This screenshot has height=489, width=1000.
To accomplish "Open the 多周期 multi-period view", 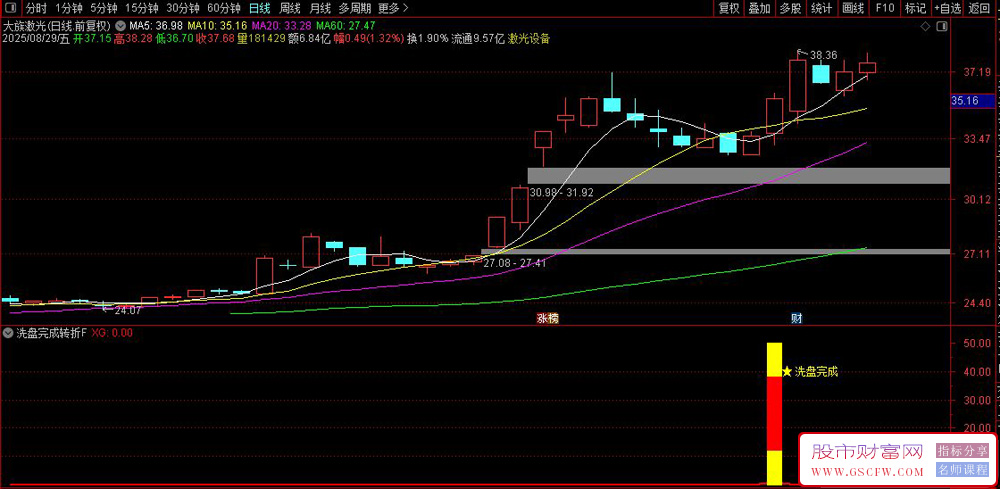I will point(354,8).
